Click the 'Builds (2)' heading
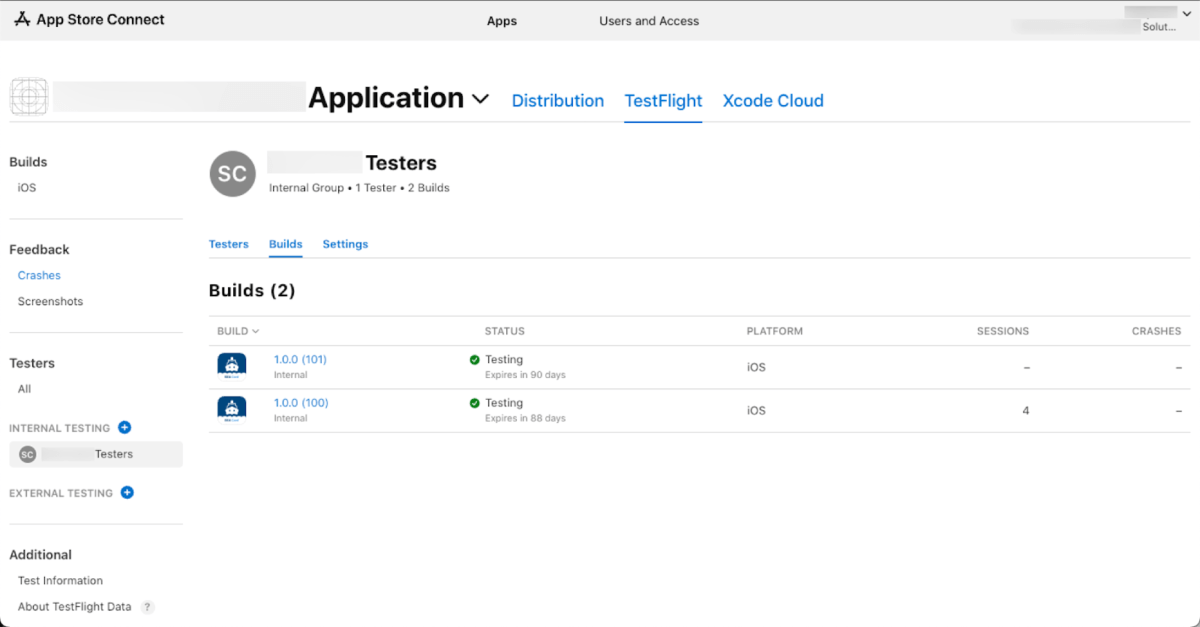Viewport: 1200px width, 627px height. [x=252, y=291]
